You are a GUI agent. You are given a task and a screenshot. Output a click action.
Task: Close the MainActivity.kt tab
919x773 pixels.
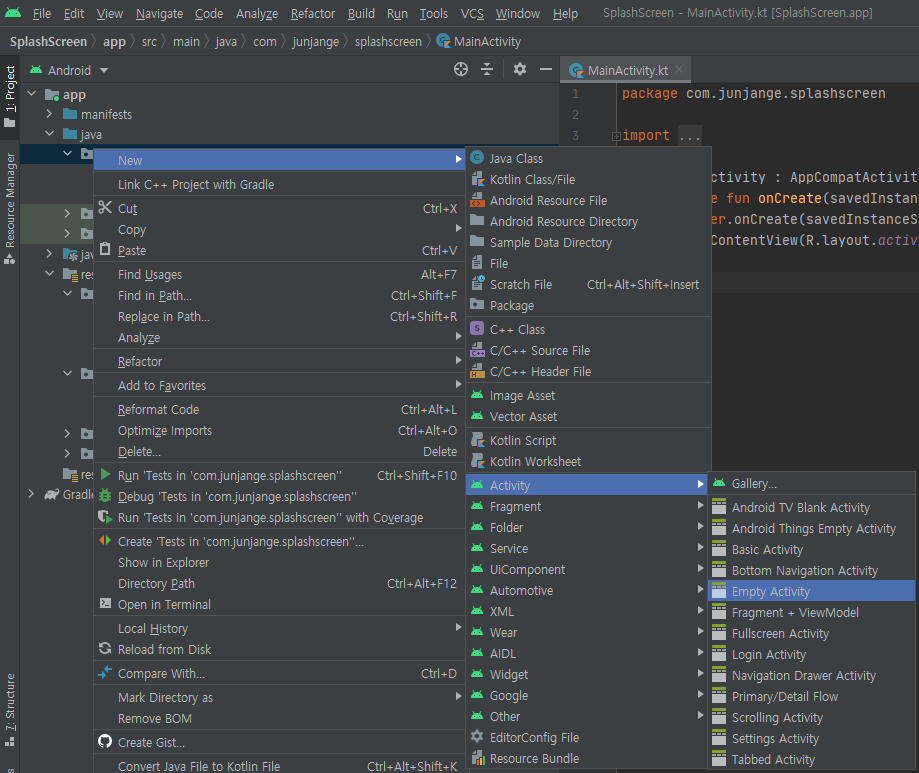(x=679, y=69)
